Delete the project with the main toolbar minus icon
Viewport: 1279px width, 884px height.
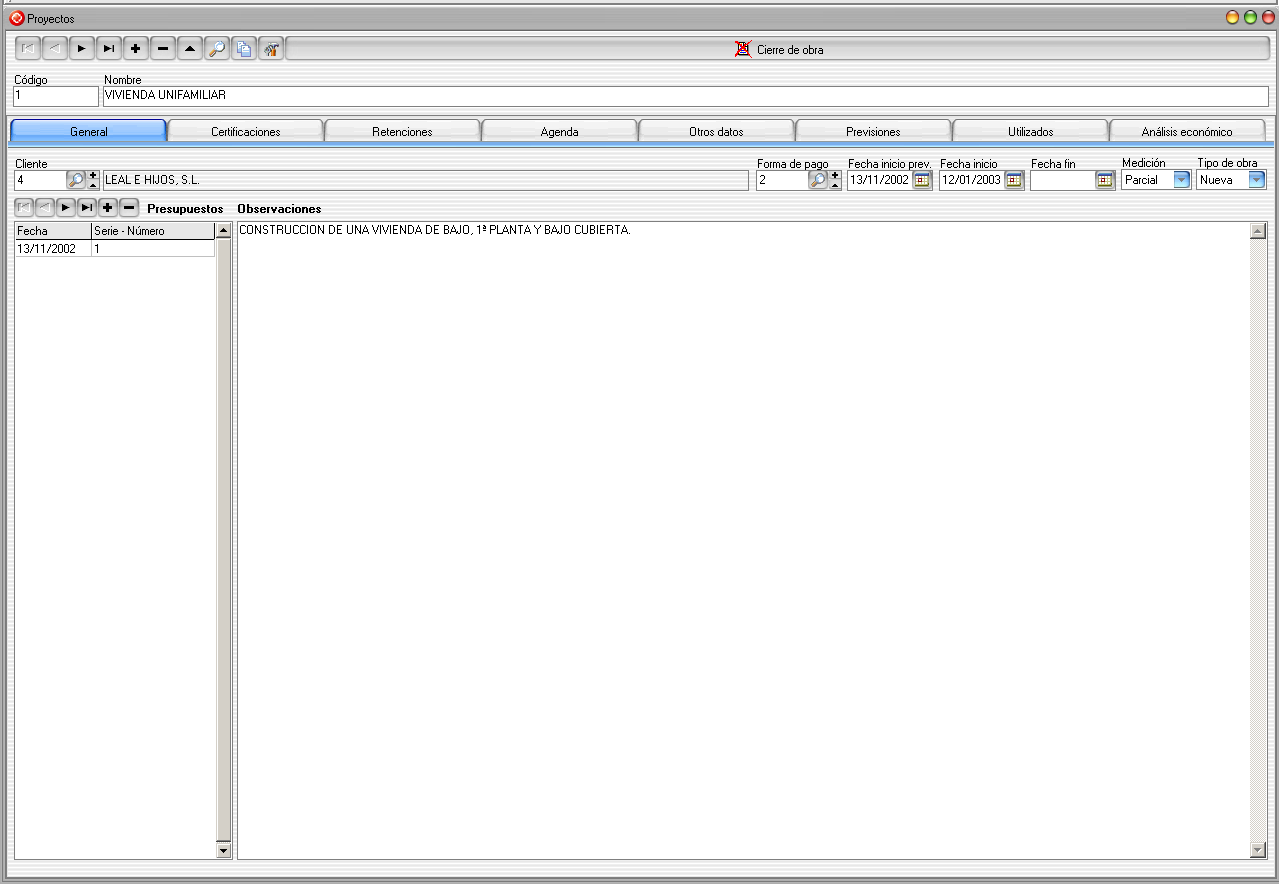coord(163,49)
